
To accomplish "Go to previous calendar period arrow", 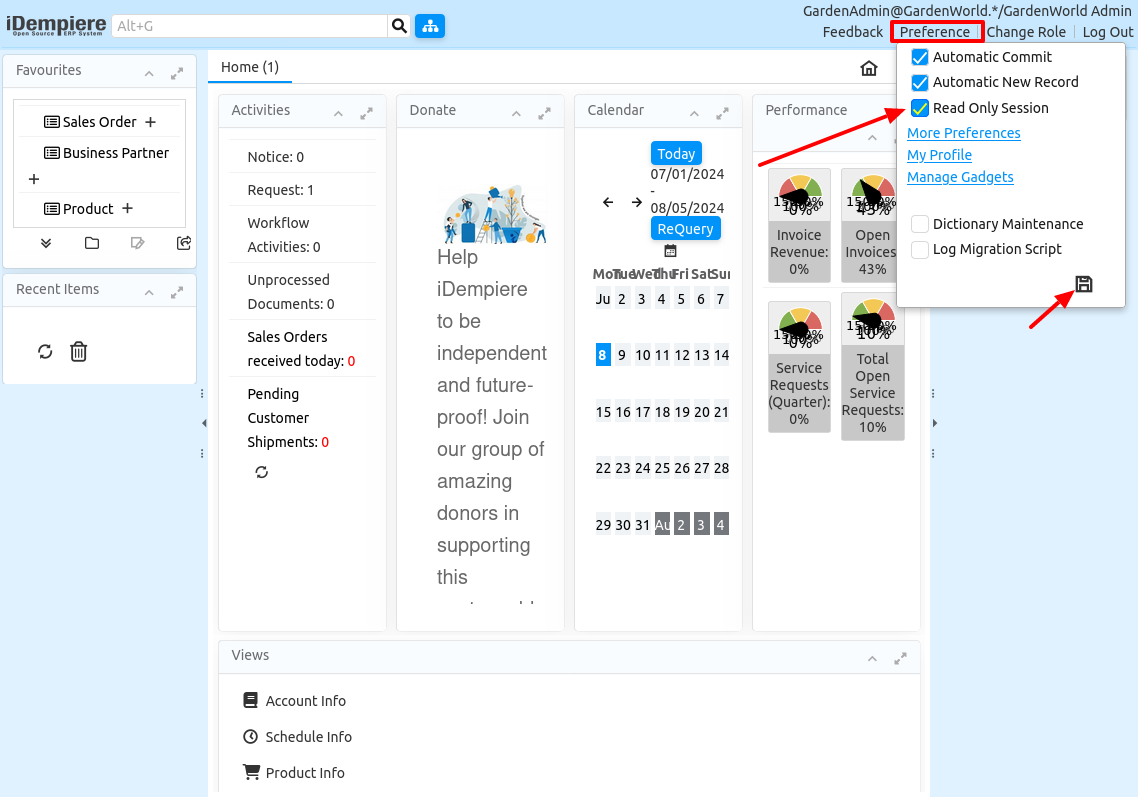I will tap(608, 202).
